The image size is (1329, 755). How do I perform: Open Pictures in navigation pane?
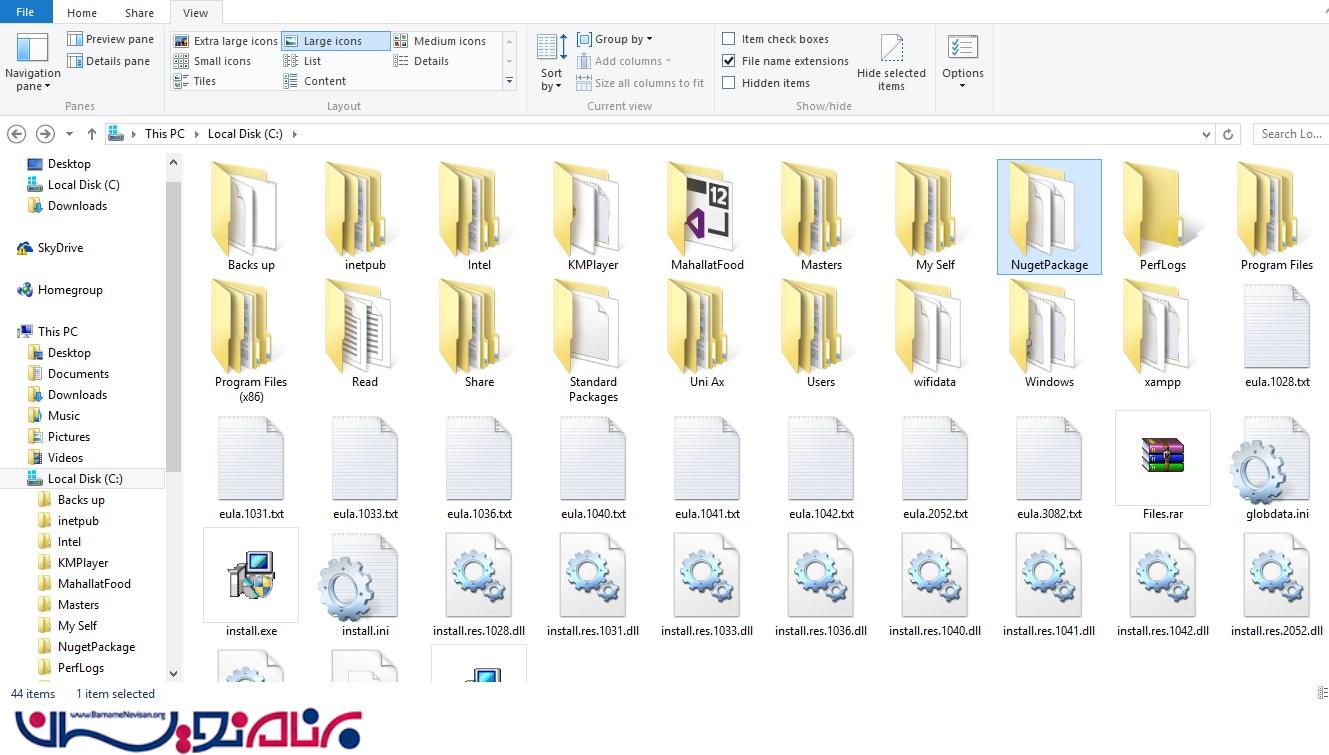(69, 437)
